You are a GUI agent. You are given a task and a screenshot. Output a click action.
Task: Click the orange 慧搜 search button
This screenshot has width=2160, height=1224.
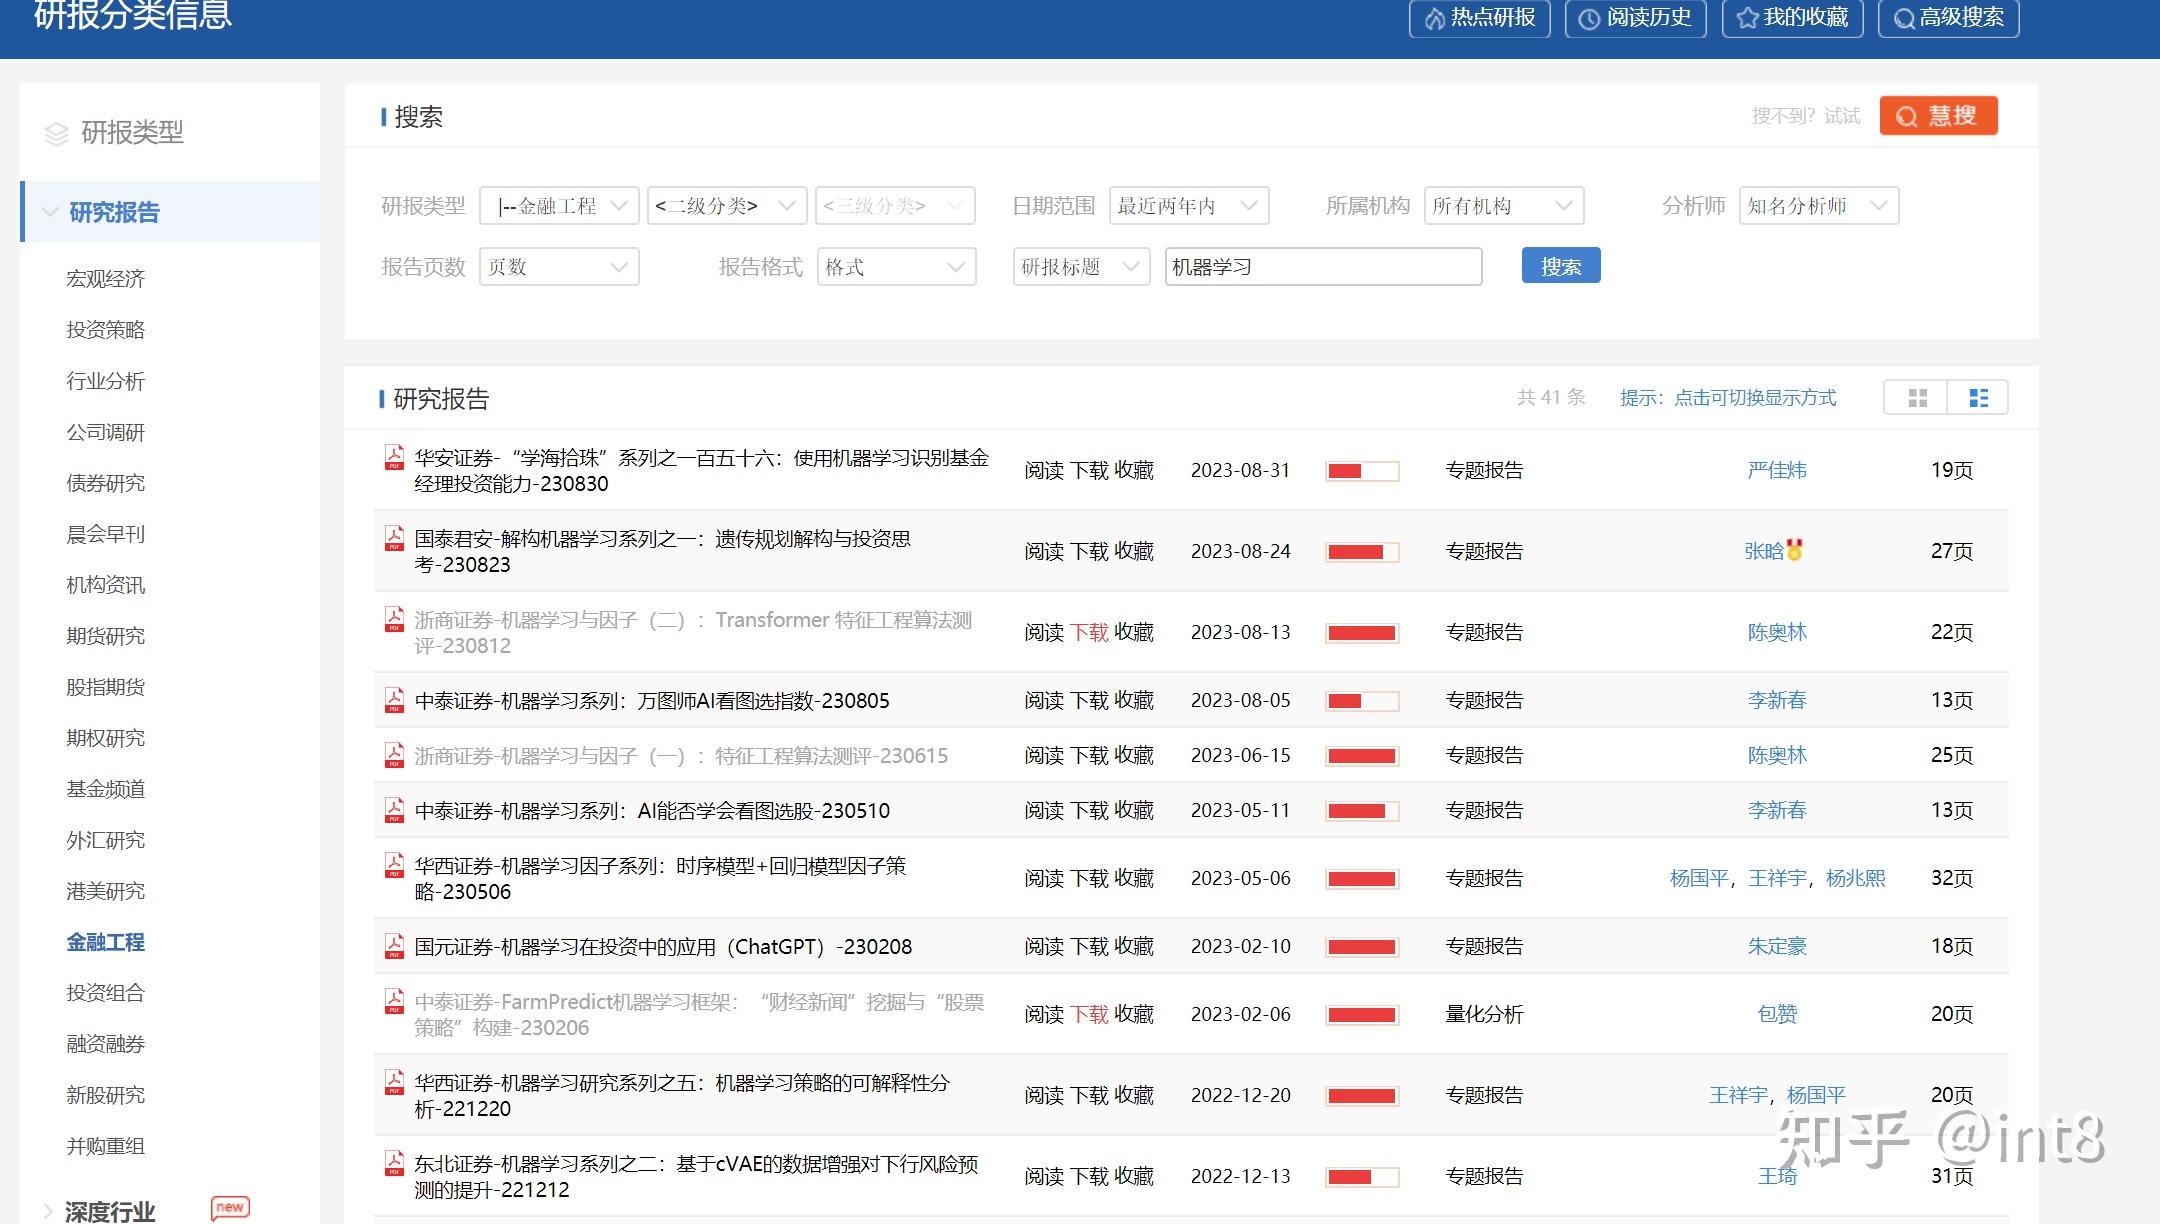coord(1938,116)
